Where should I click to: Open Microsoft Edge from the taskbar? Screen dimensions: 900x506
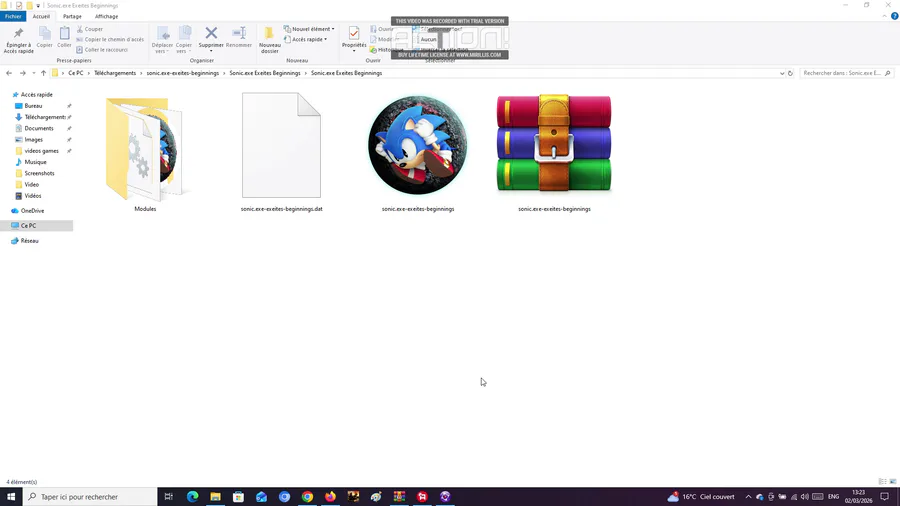point(192,497)
